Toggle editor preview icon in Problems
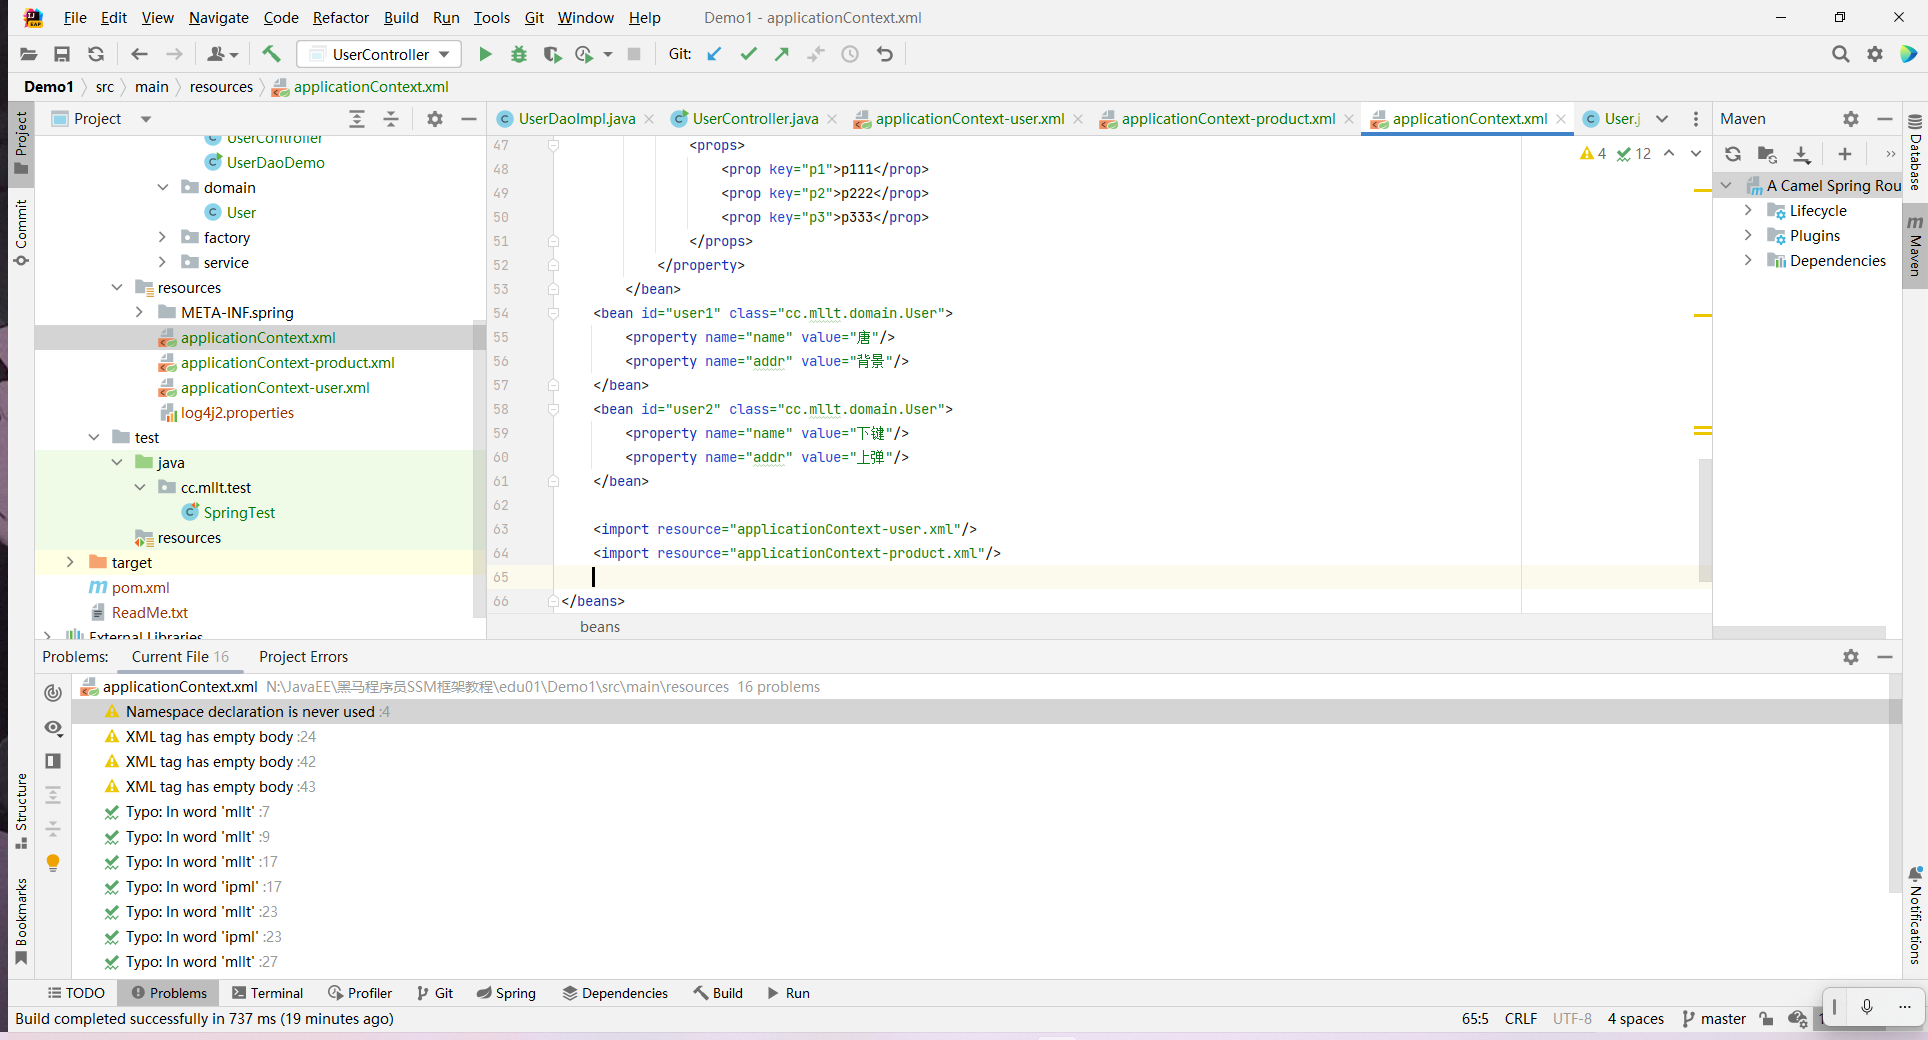This screenshot has width=1928, height=1040. click(x=53, y=761)
